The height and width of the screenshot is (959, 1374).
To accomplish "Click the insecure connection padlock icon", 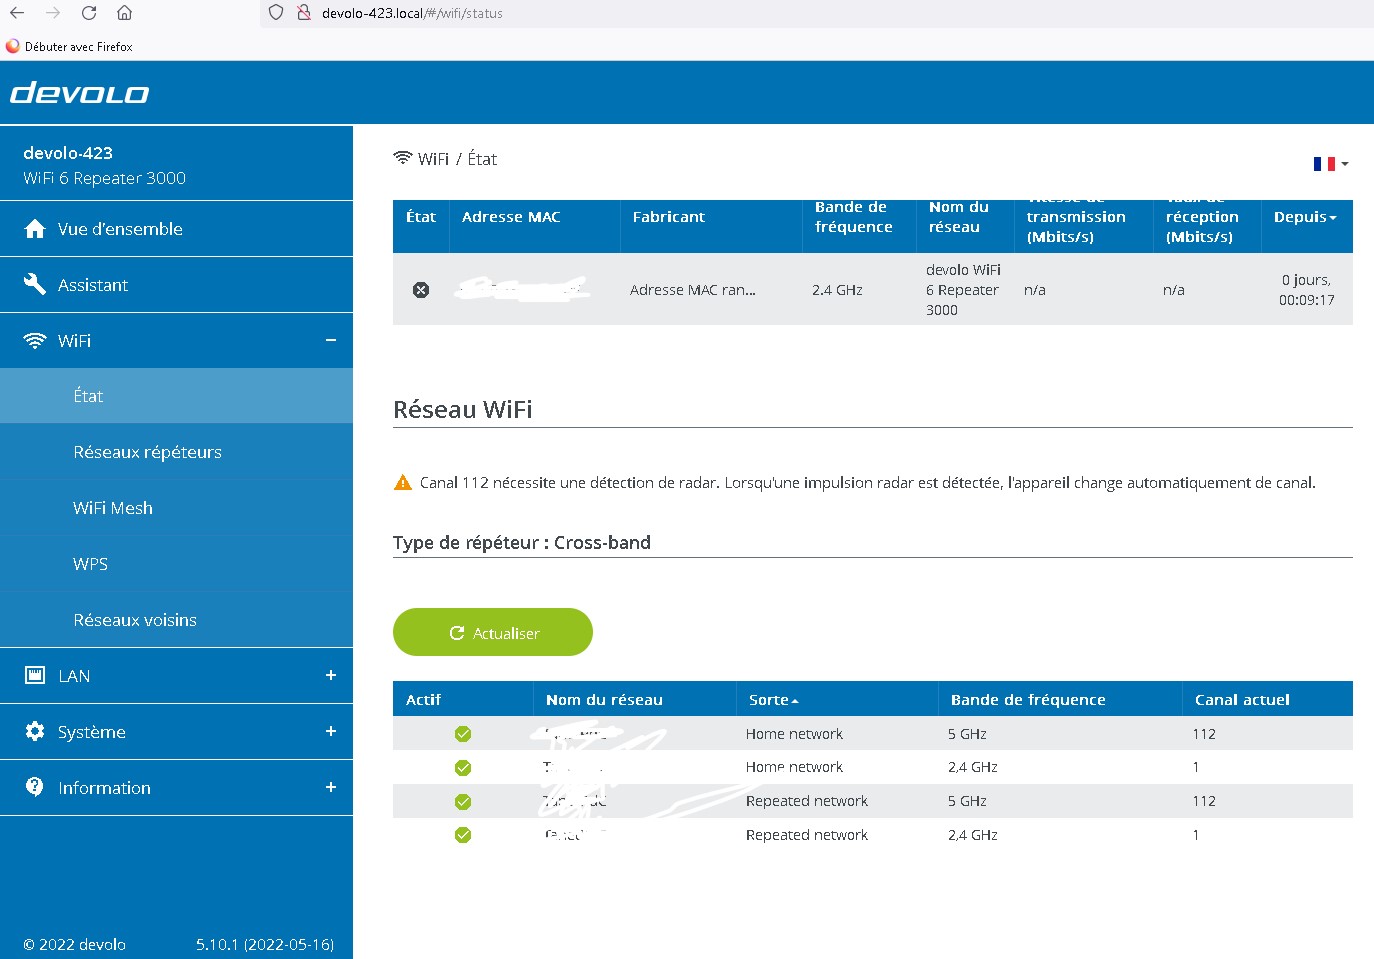I will (303, 13).
